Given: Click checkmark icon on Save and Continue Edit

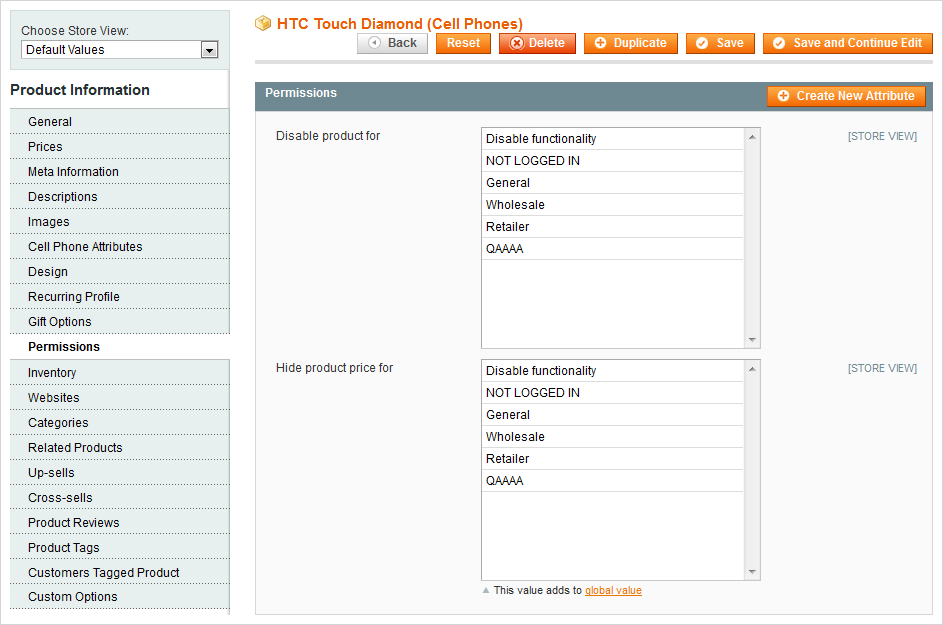Looking at the screenshot, I should point(779,43).
